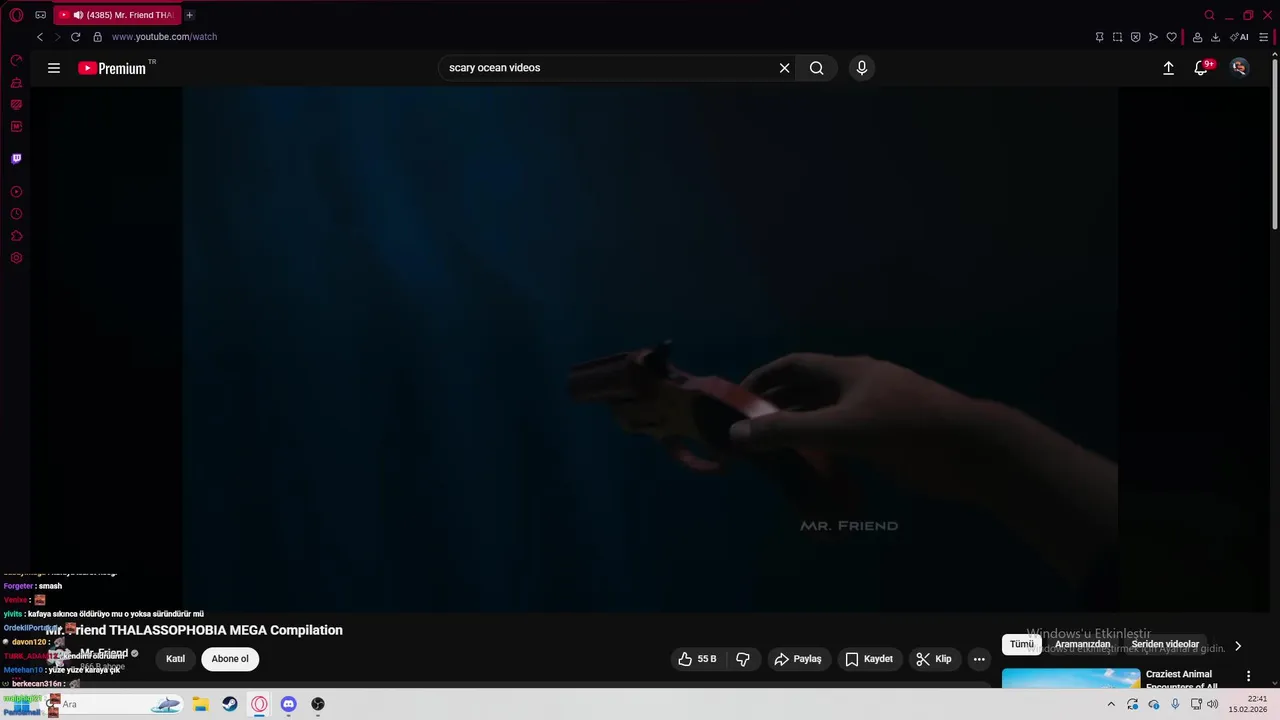Open Discord from taskbar
This screenshot has height=720, width=1280.
point(289,704)
